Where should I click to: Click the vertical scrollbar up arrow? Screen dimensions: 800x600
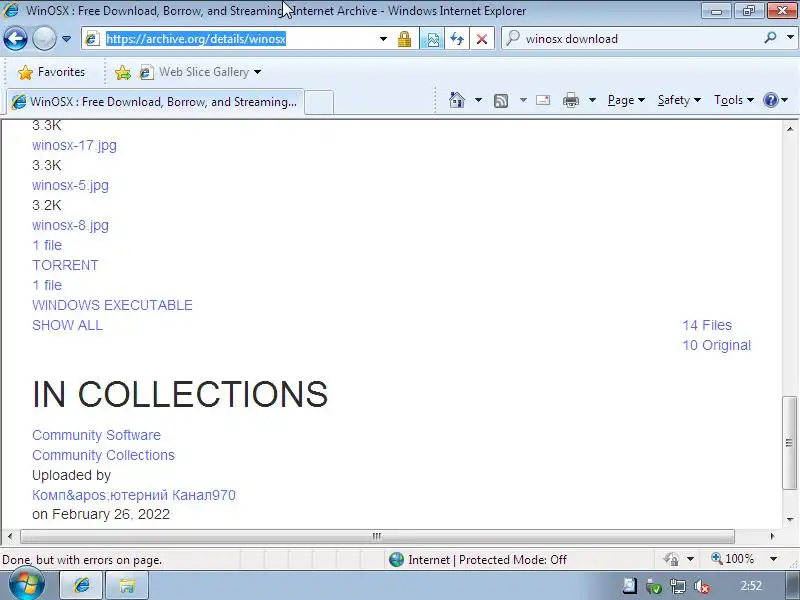[x=790, y=128]
